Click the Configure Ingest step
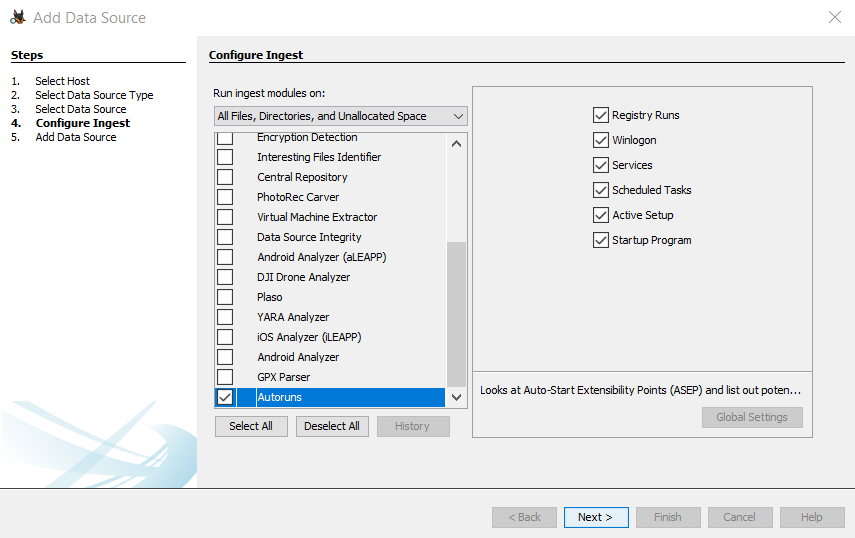855x538 pixels. [x=83, y=123]
